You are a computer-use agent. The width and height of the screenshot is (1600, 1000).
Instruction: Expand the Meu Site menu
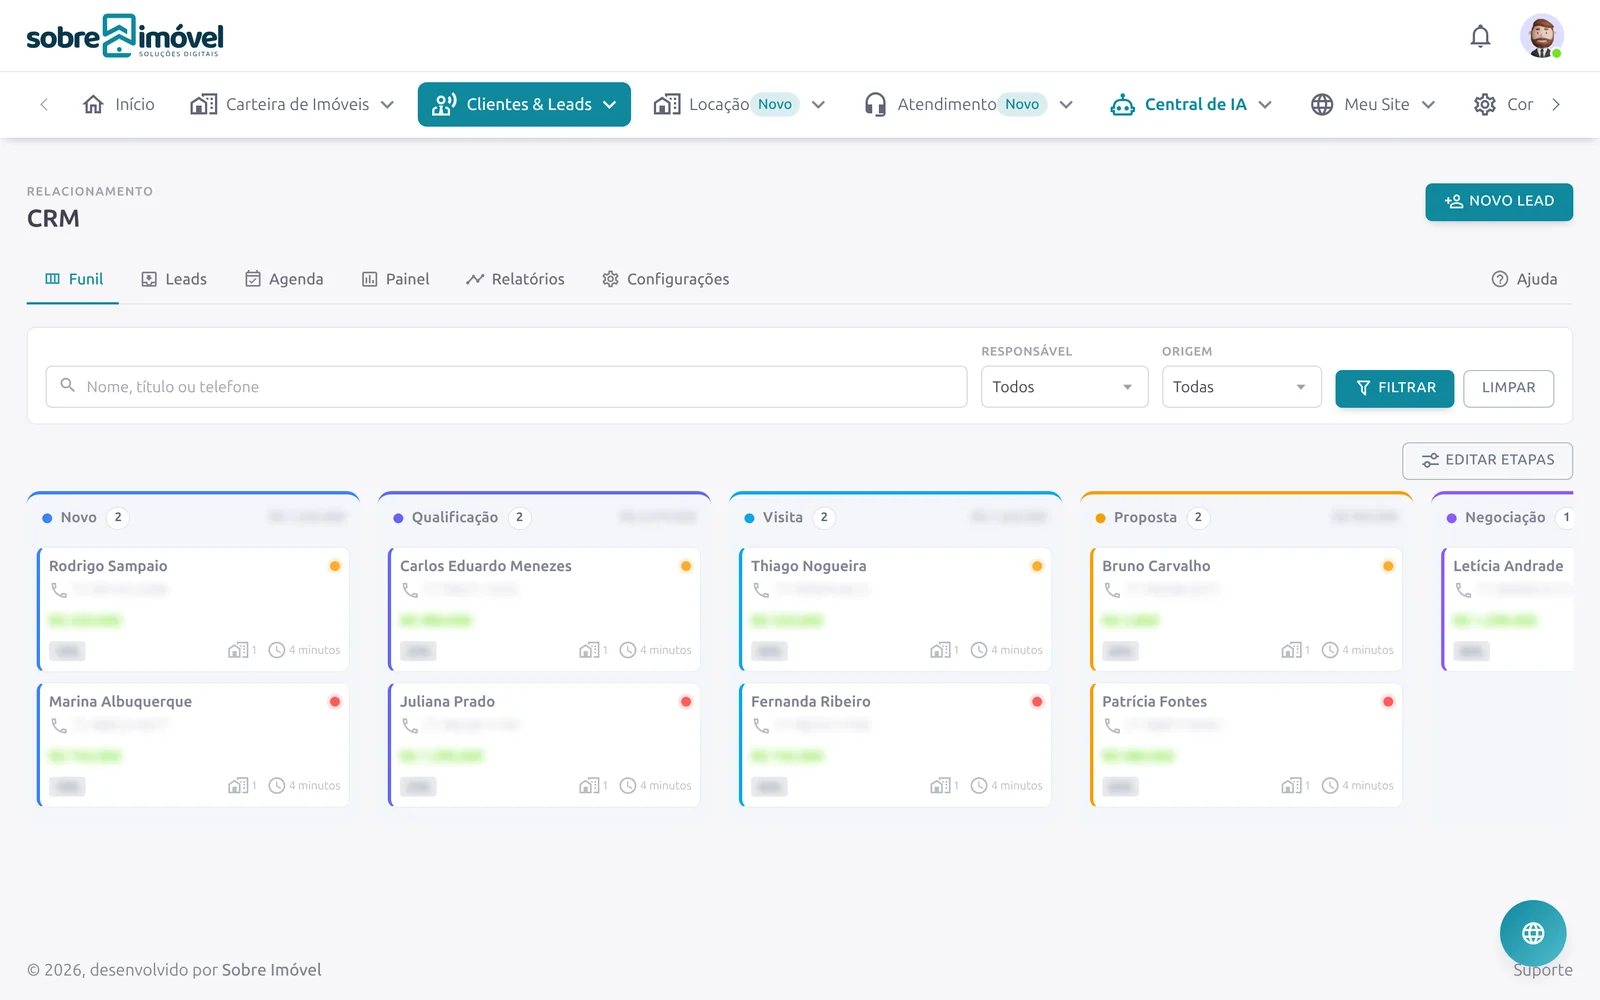1373,104
